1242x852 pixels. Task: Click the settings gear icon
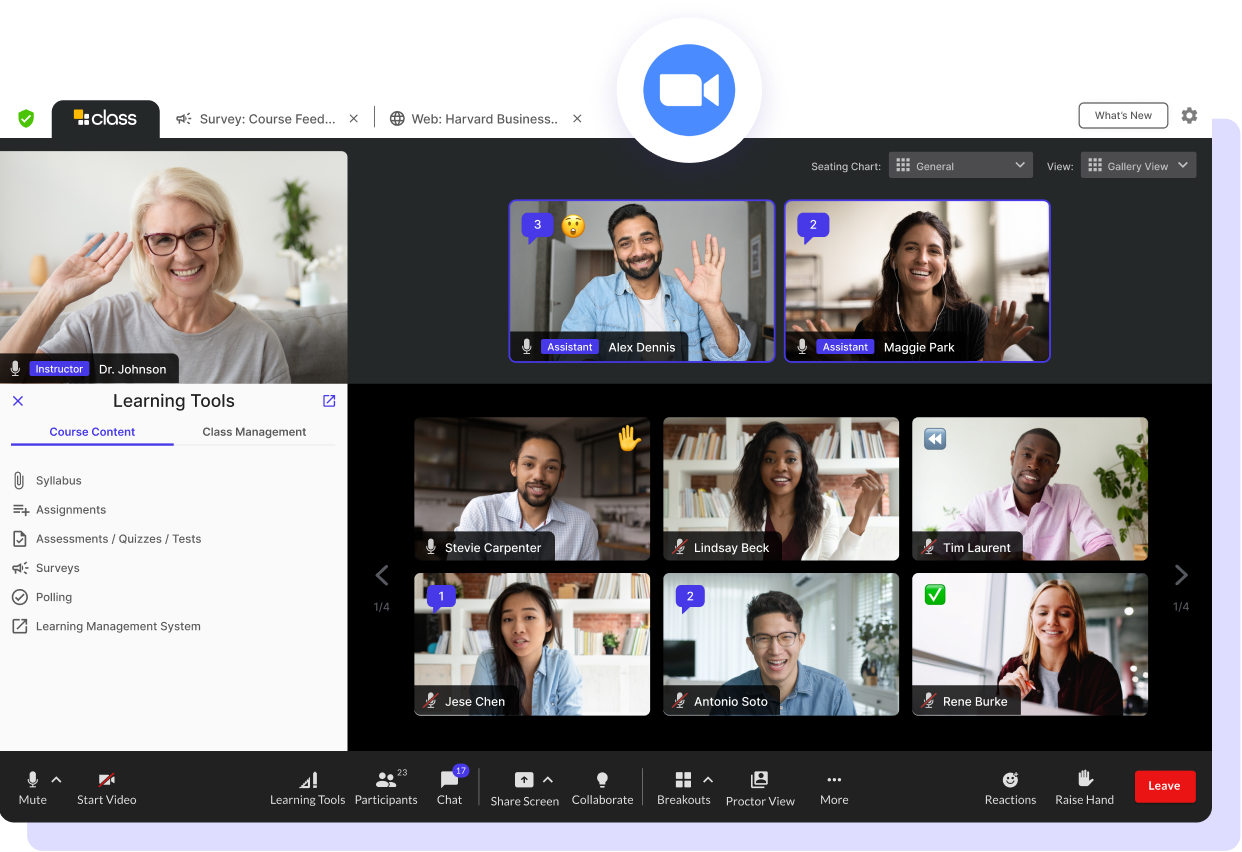(x=1189, y=116)
